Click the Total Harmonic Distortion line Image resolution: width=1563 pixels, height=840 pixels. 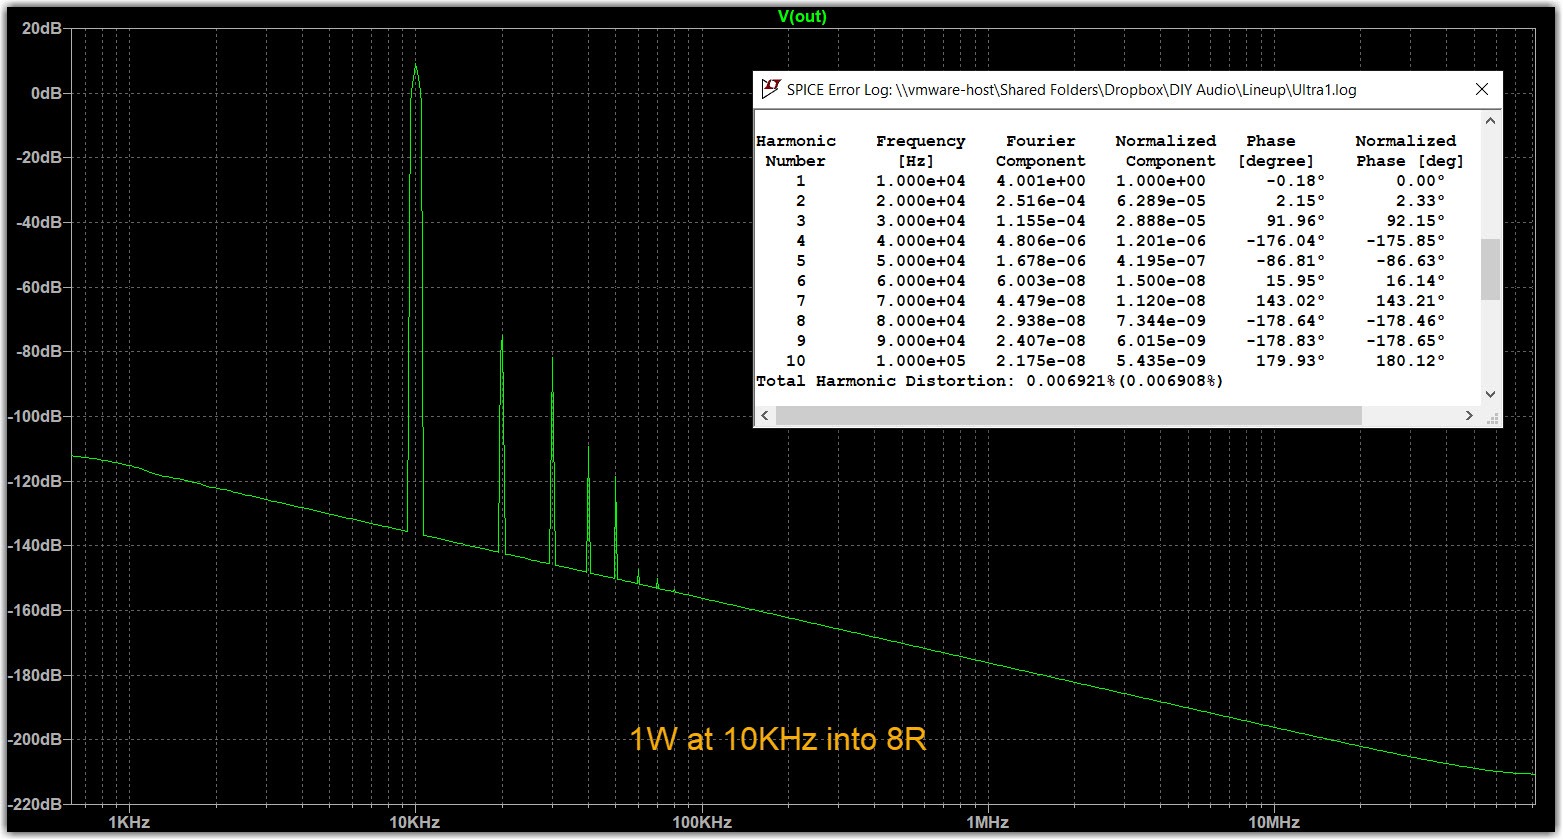989,381
